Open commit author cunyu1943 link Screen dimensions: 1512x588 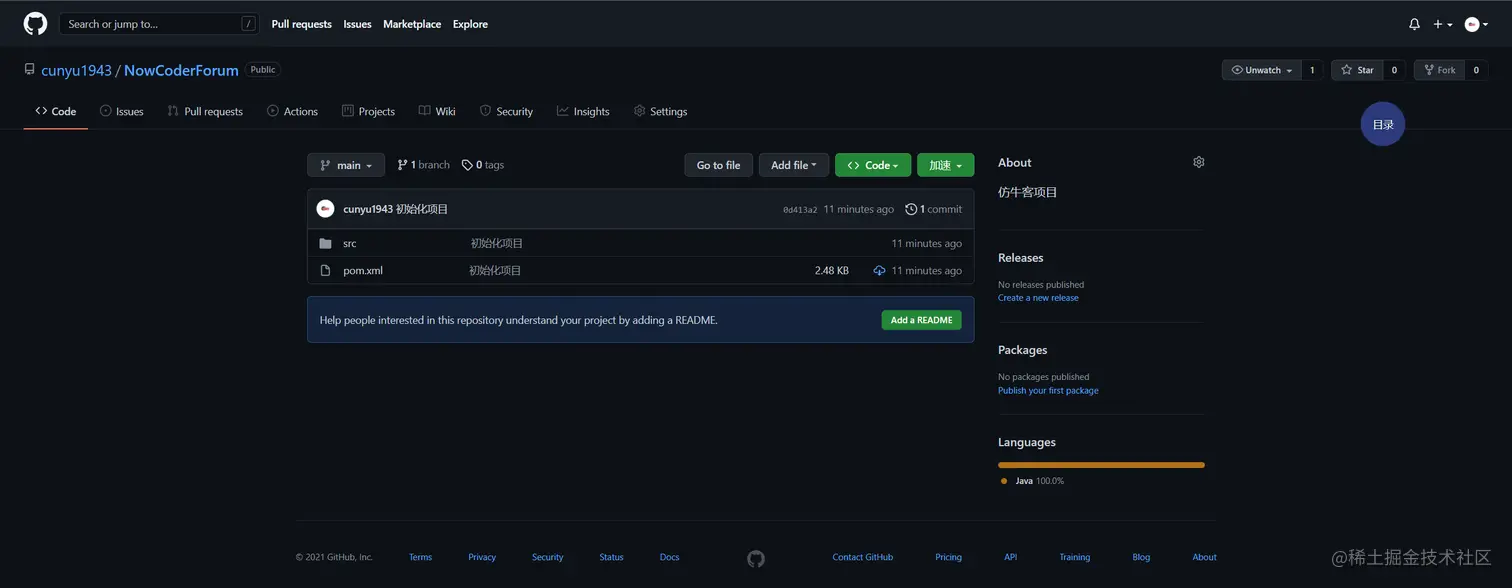point(367,209)
